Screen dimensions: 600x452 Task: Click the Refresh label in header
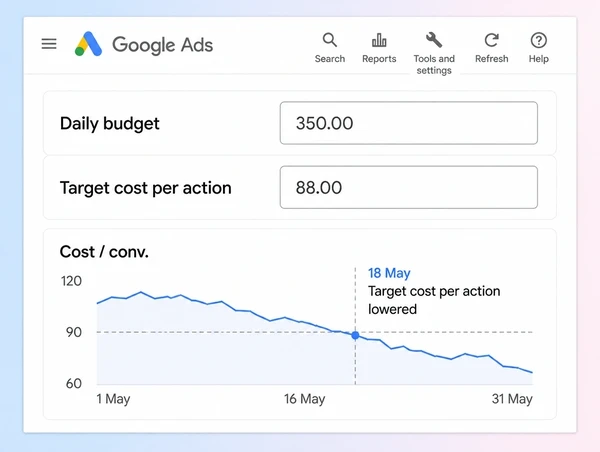[x=492, y=59]
